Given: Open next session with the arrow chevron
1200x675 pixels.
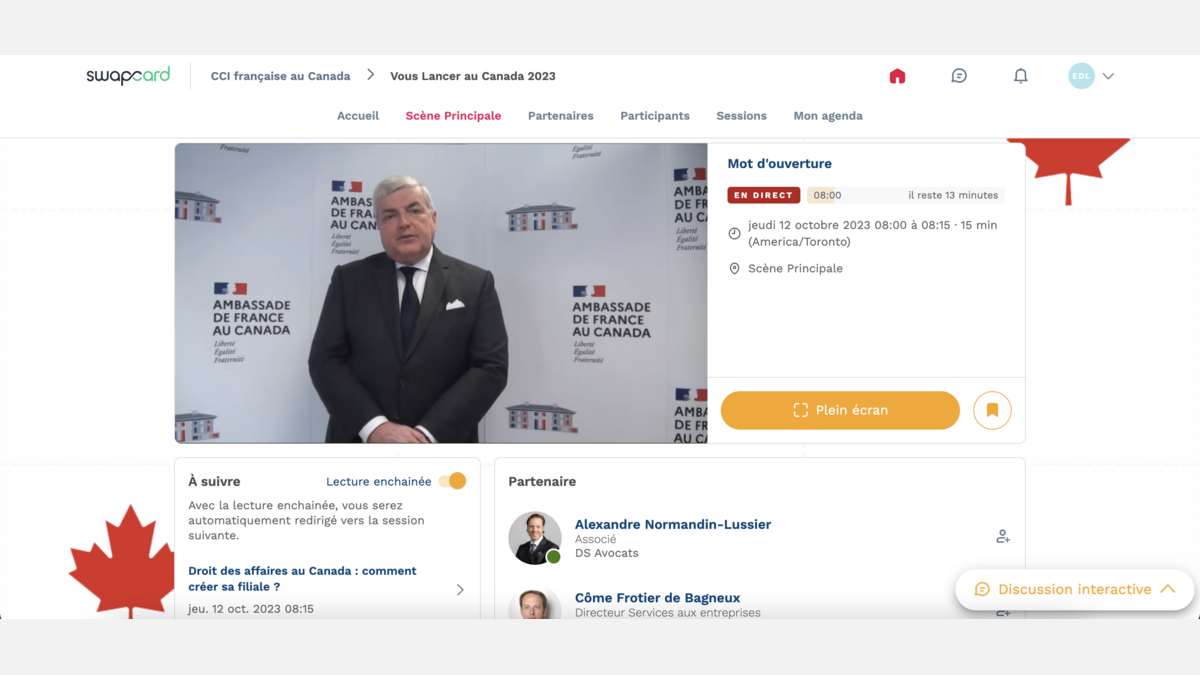Looking at the screenshot, I should click(460, 590).
